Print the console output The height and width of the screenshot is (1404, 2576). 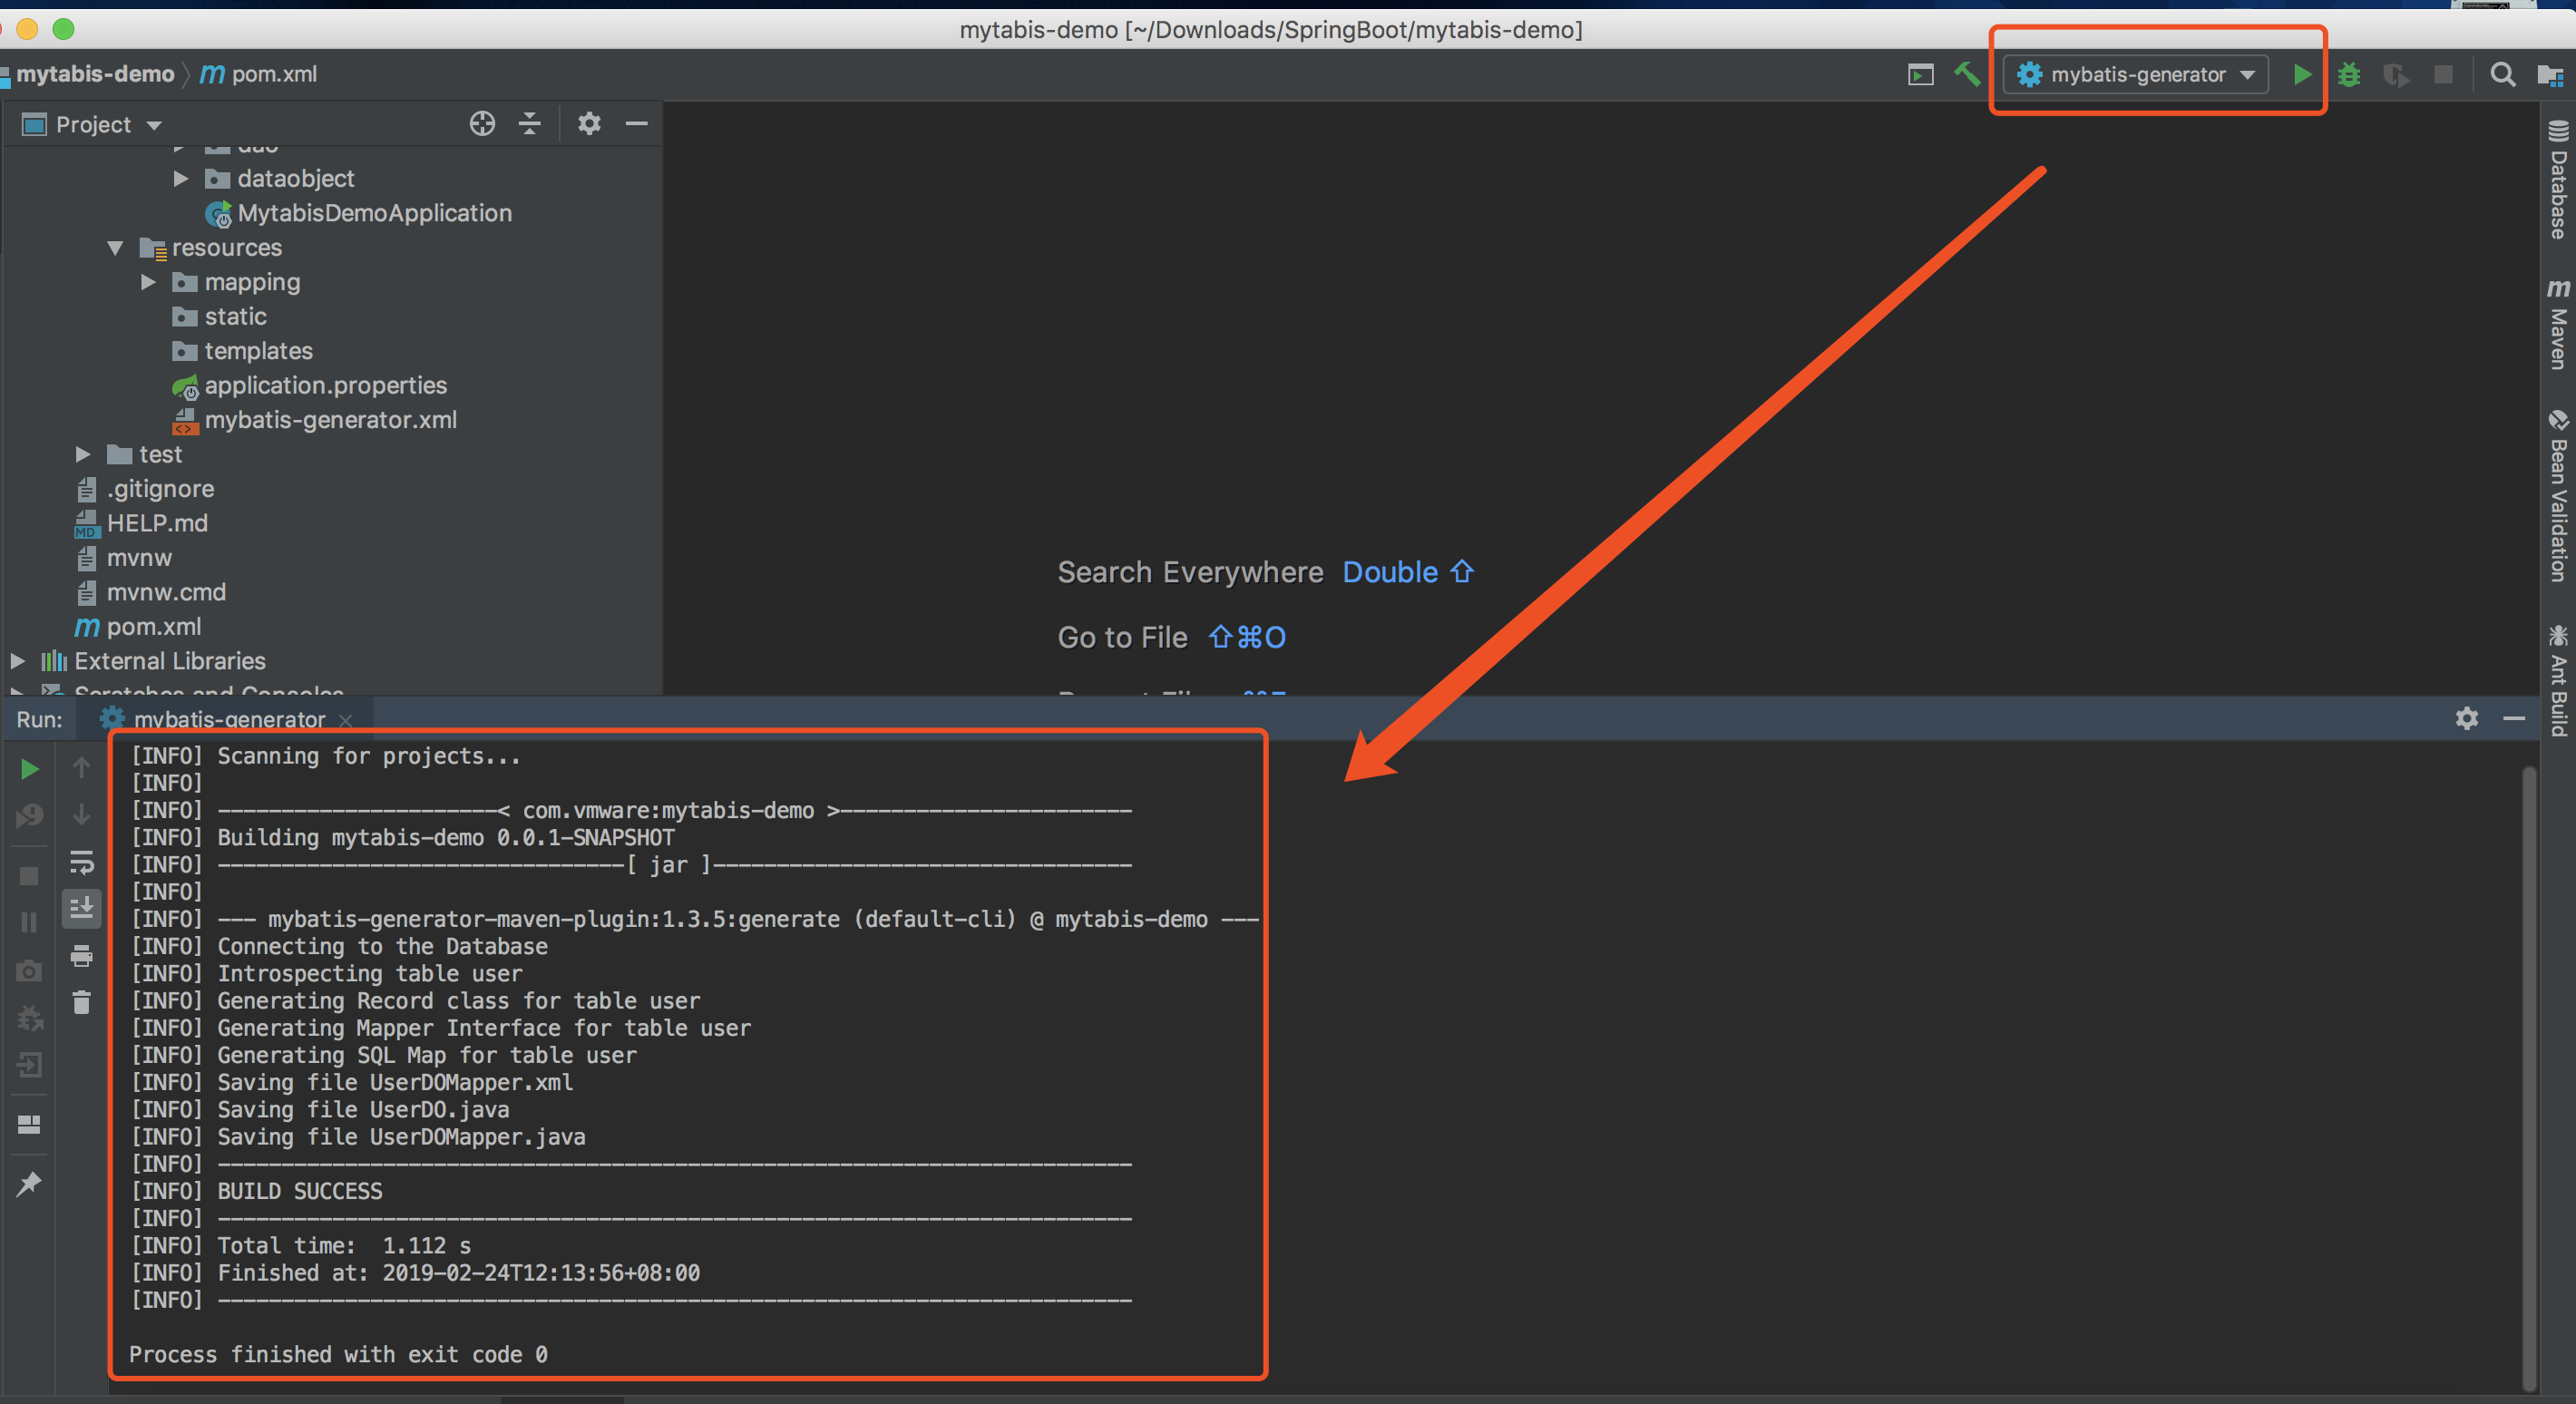pyautogui.click(x=81, y=956)
